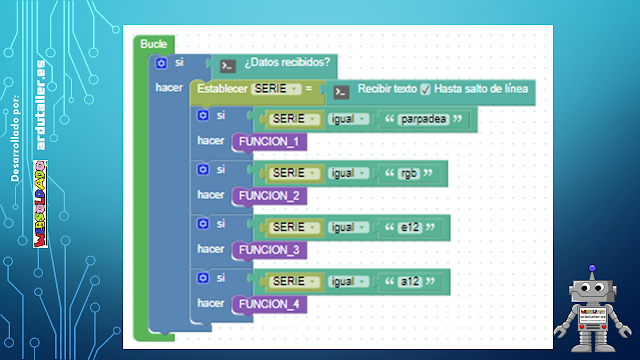The height and width of the screenshot is (360, 640).
Task: Click 'hacer' label next to FUNCION_2
Action: [x=211, y=195]
